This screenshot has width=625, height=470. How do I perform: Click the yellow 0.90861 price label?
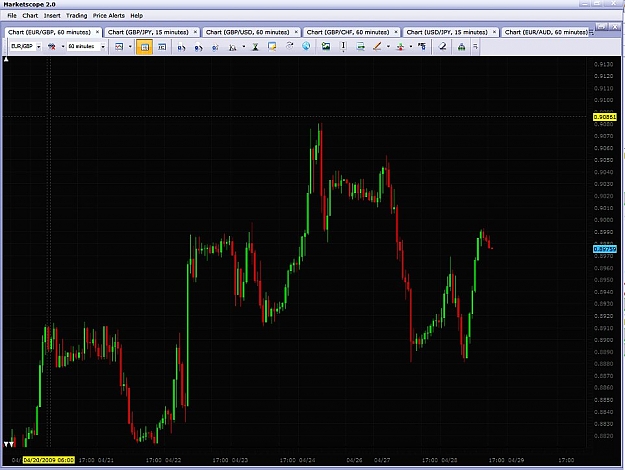[605, 117]
